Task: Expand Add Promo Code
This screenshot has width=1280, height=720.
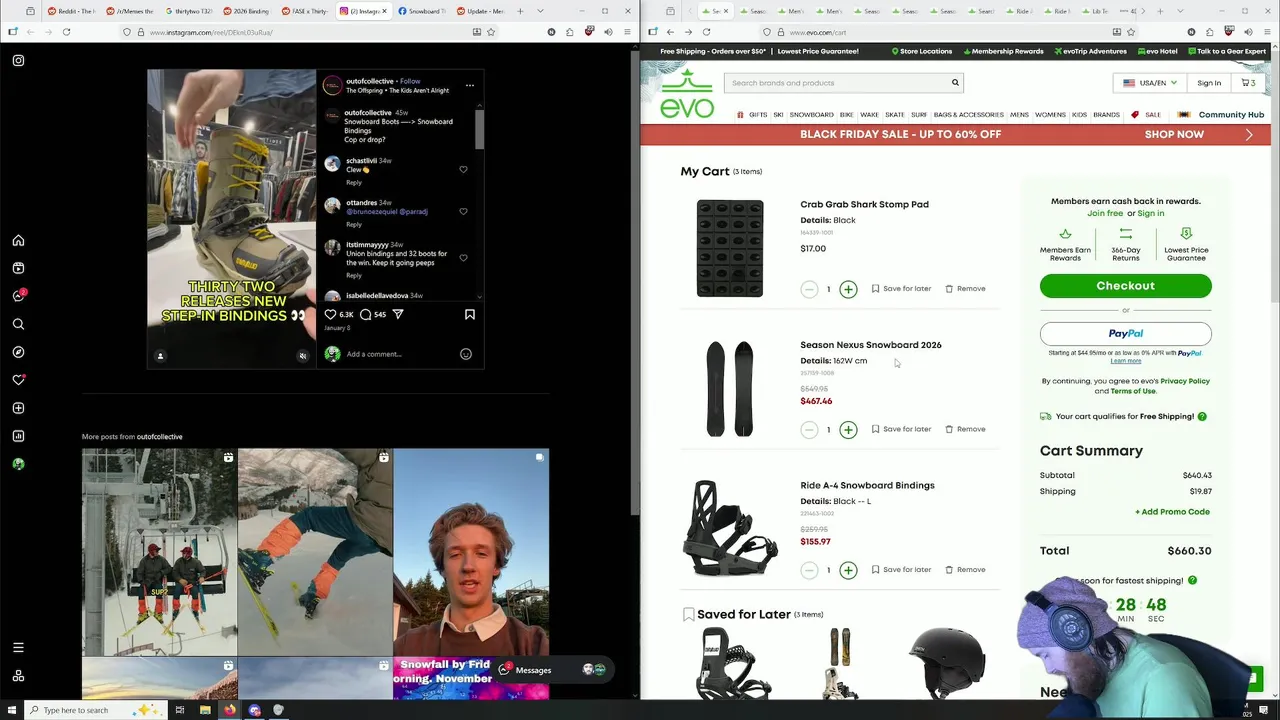Action: click(1172, 512)
